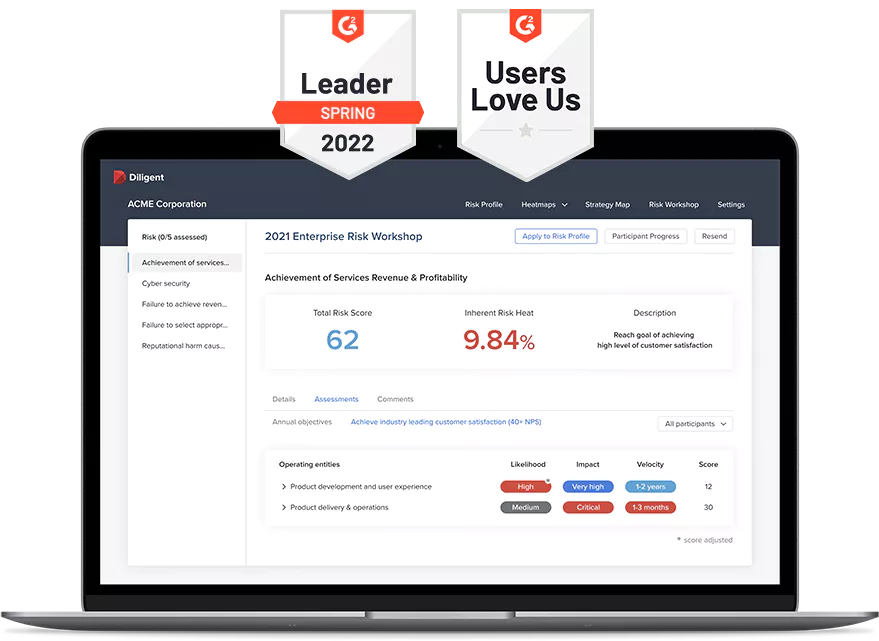Viewport: 879px width, 641px height.
Task: Select 'Failure to achieve reven...' risk
Action: [x=184, y=304]
